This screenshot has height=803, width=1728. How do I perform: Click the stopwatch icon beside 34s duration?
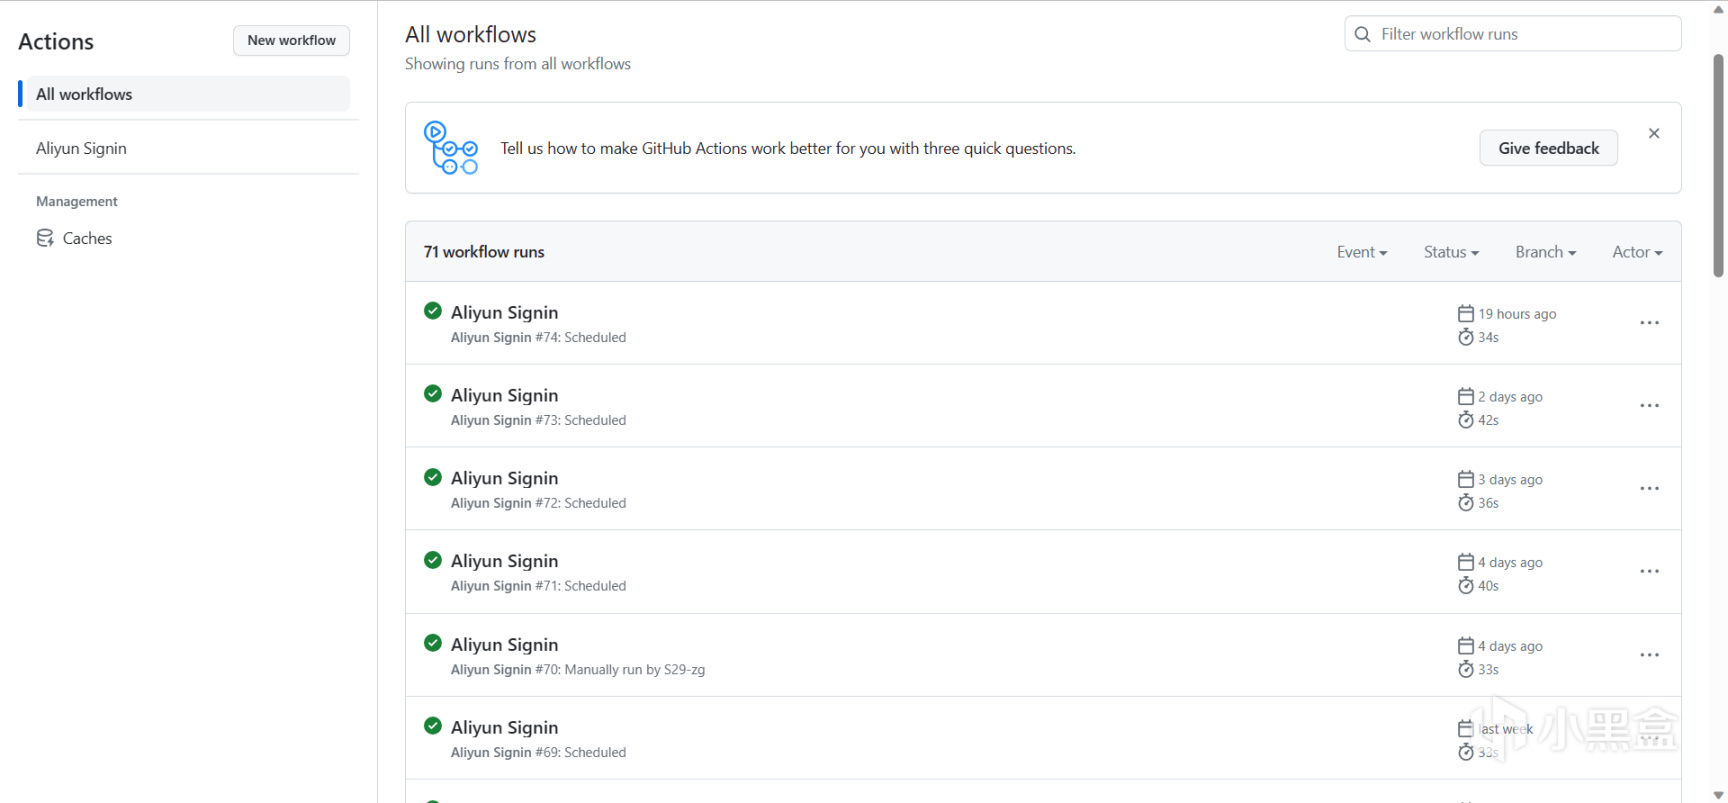(1466, 337)
